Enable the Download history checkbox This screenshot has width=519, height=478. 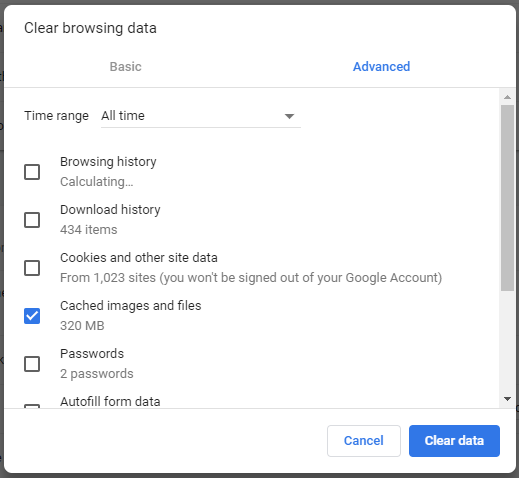click(32, 220)
